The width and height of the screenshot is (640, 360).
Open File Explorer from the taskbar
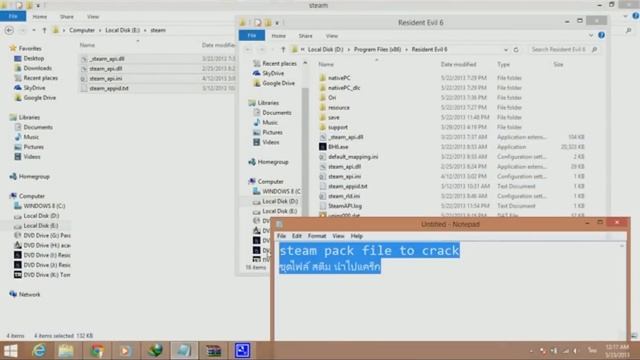click(66, 350)
